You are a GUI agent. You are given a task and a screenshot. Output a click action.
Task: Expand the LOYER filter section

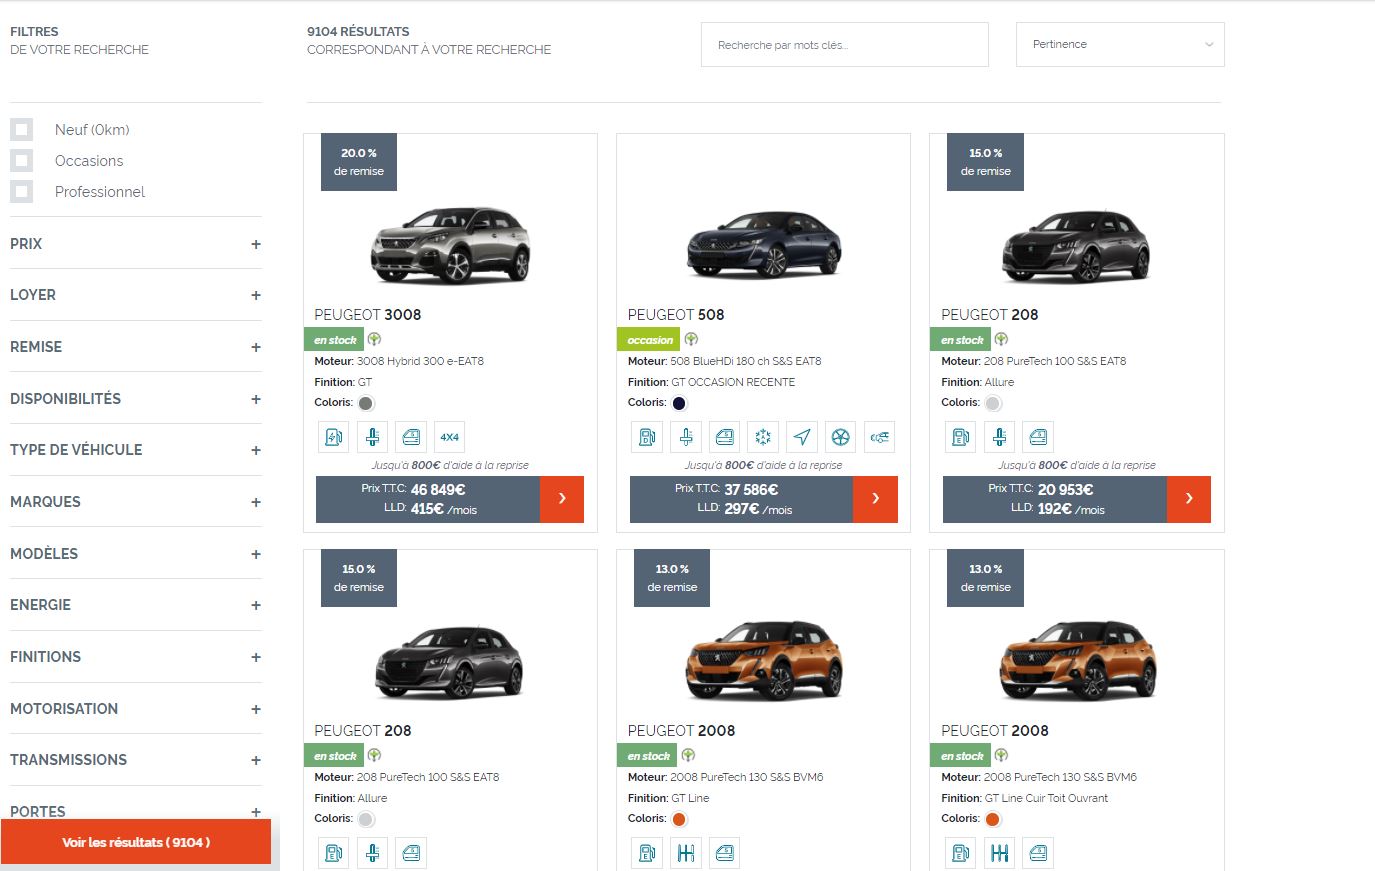point(136,295)
